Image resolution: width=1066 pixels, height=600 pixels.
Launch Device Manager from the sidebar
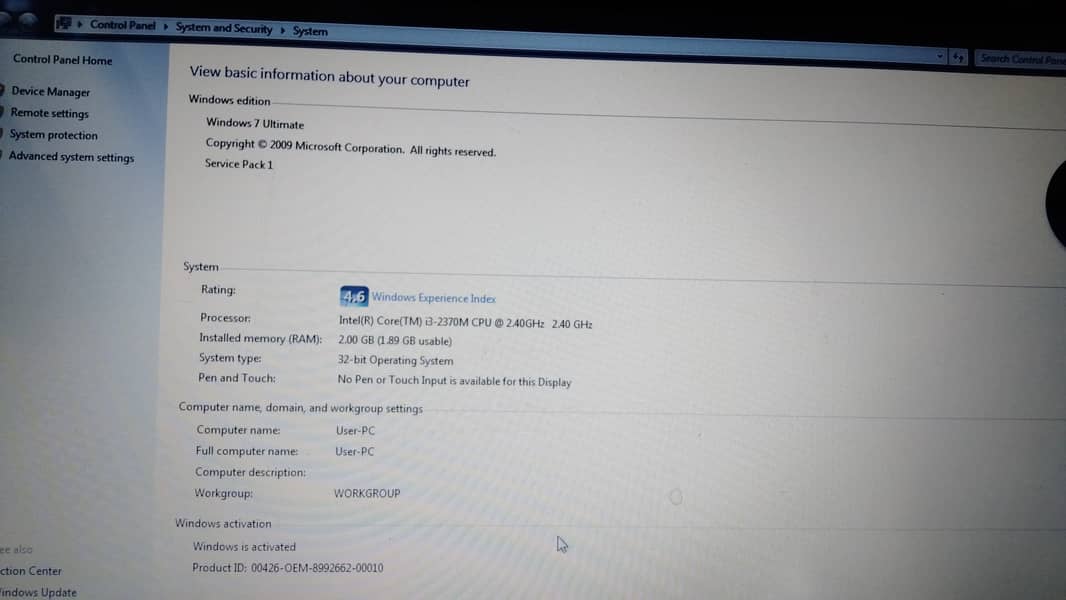[51, 92]
